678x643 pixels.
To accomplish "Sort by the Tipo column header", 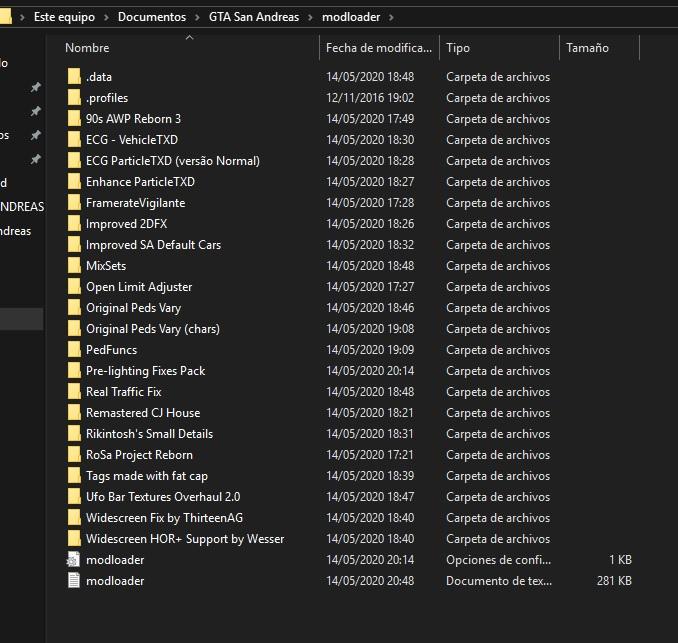I will 499,48.
